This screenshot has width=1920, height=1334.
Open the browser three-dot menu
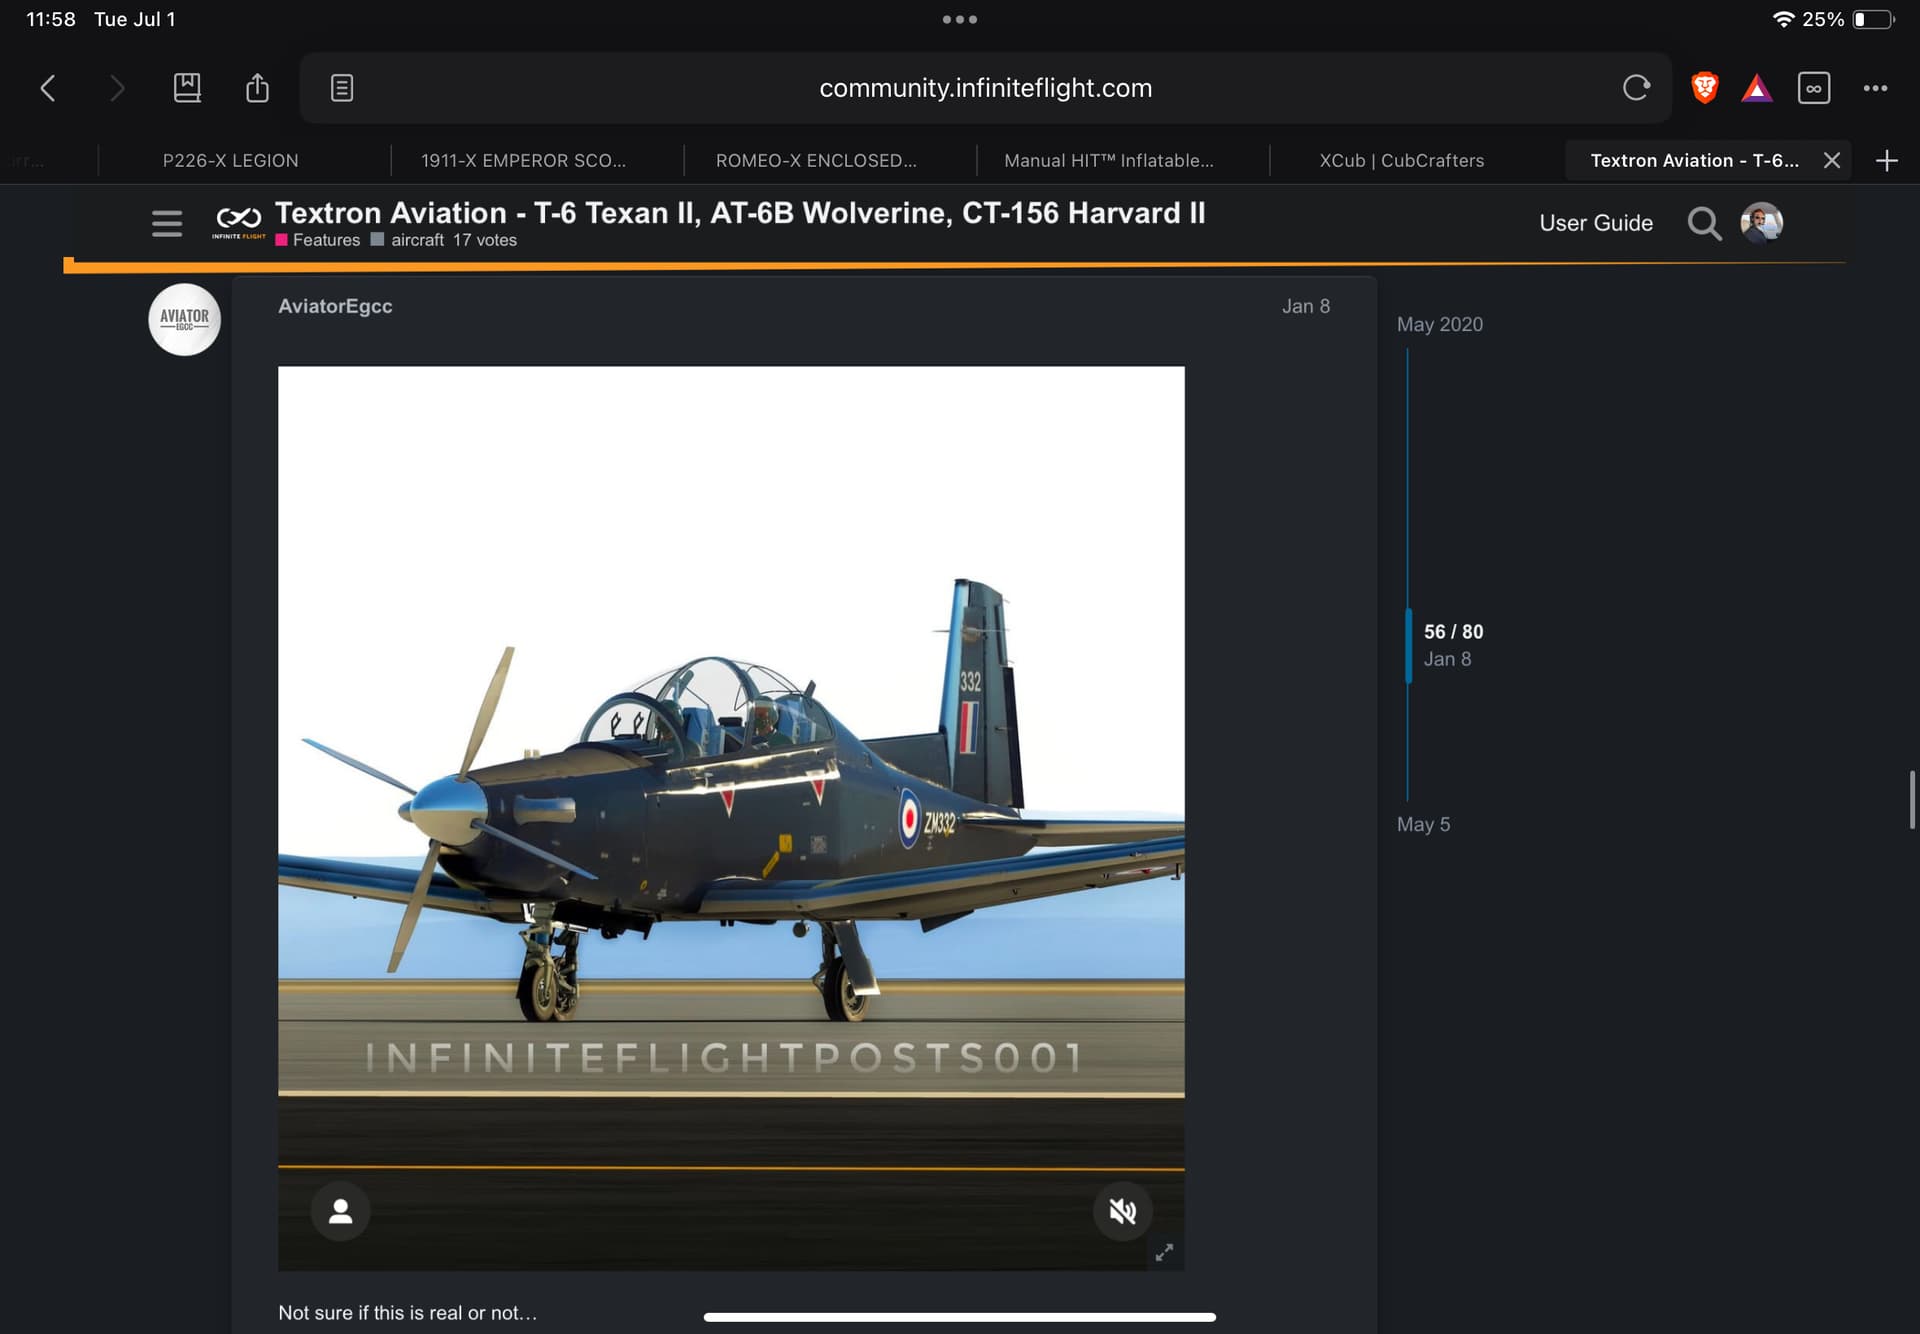(x=1875, y=88)
